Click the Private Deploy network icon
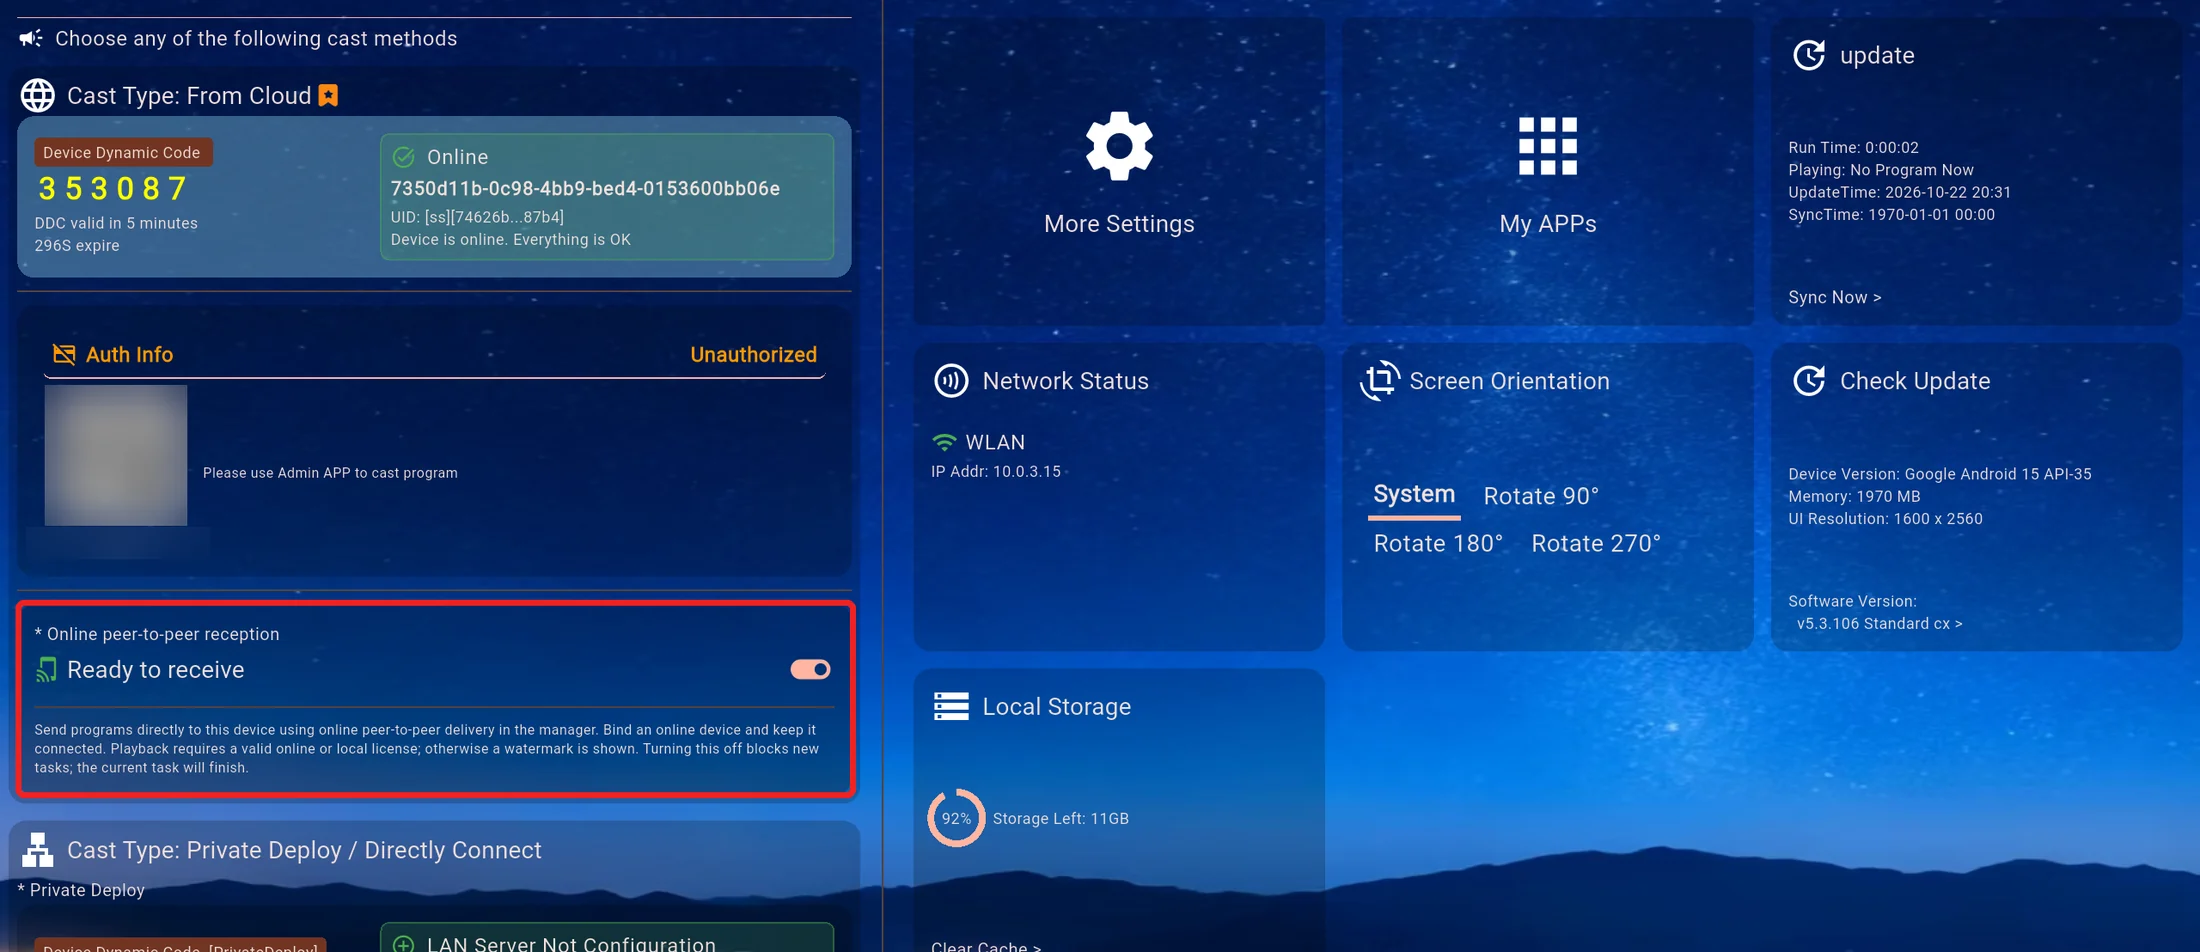Image resolution: width=2200 pixels, height=952 pixels. click(x=38, y=850)
